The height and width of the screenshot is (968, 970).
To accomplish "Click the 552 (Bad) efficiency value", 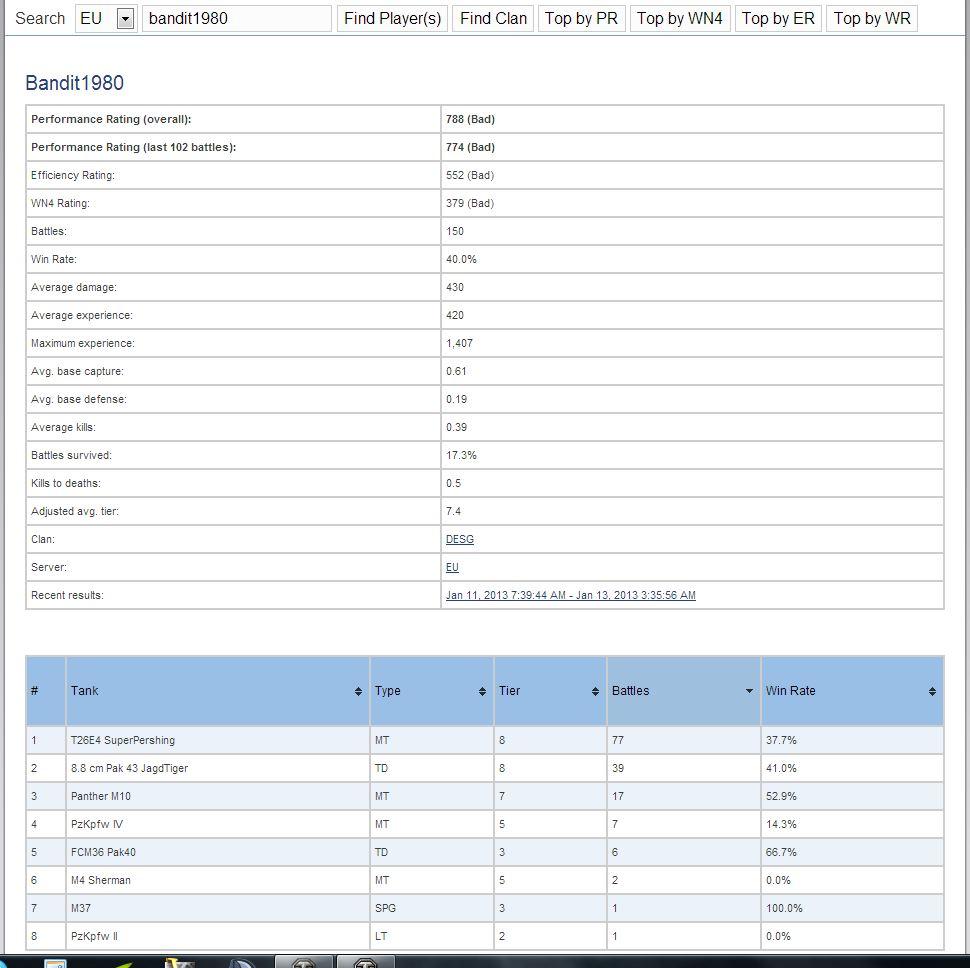I will (470, 175).
